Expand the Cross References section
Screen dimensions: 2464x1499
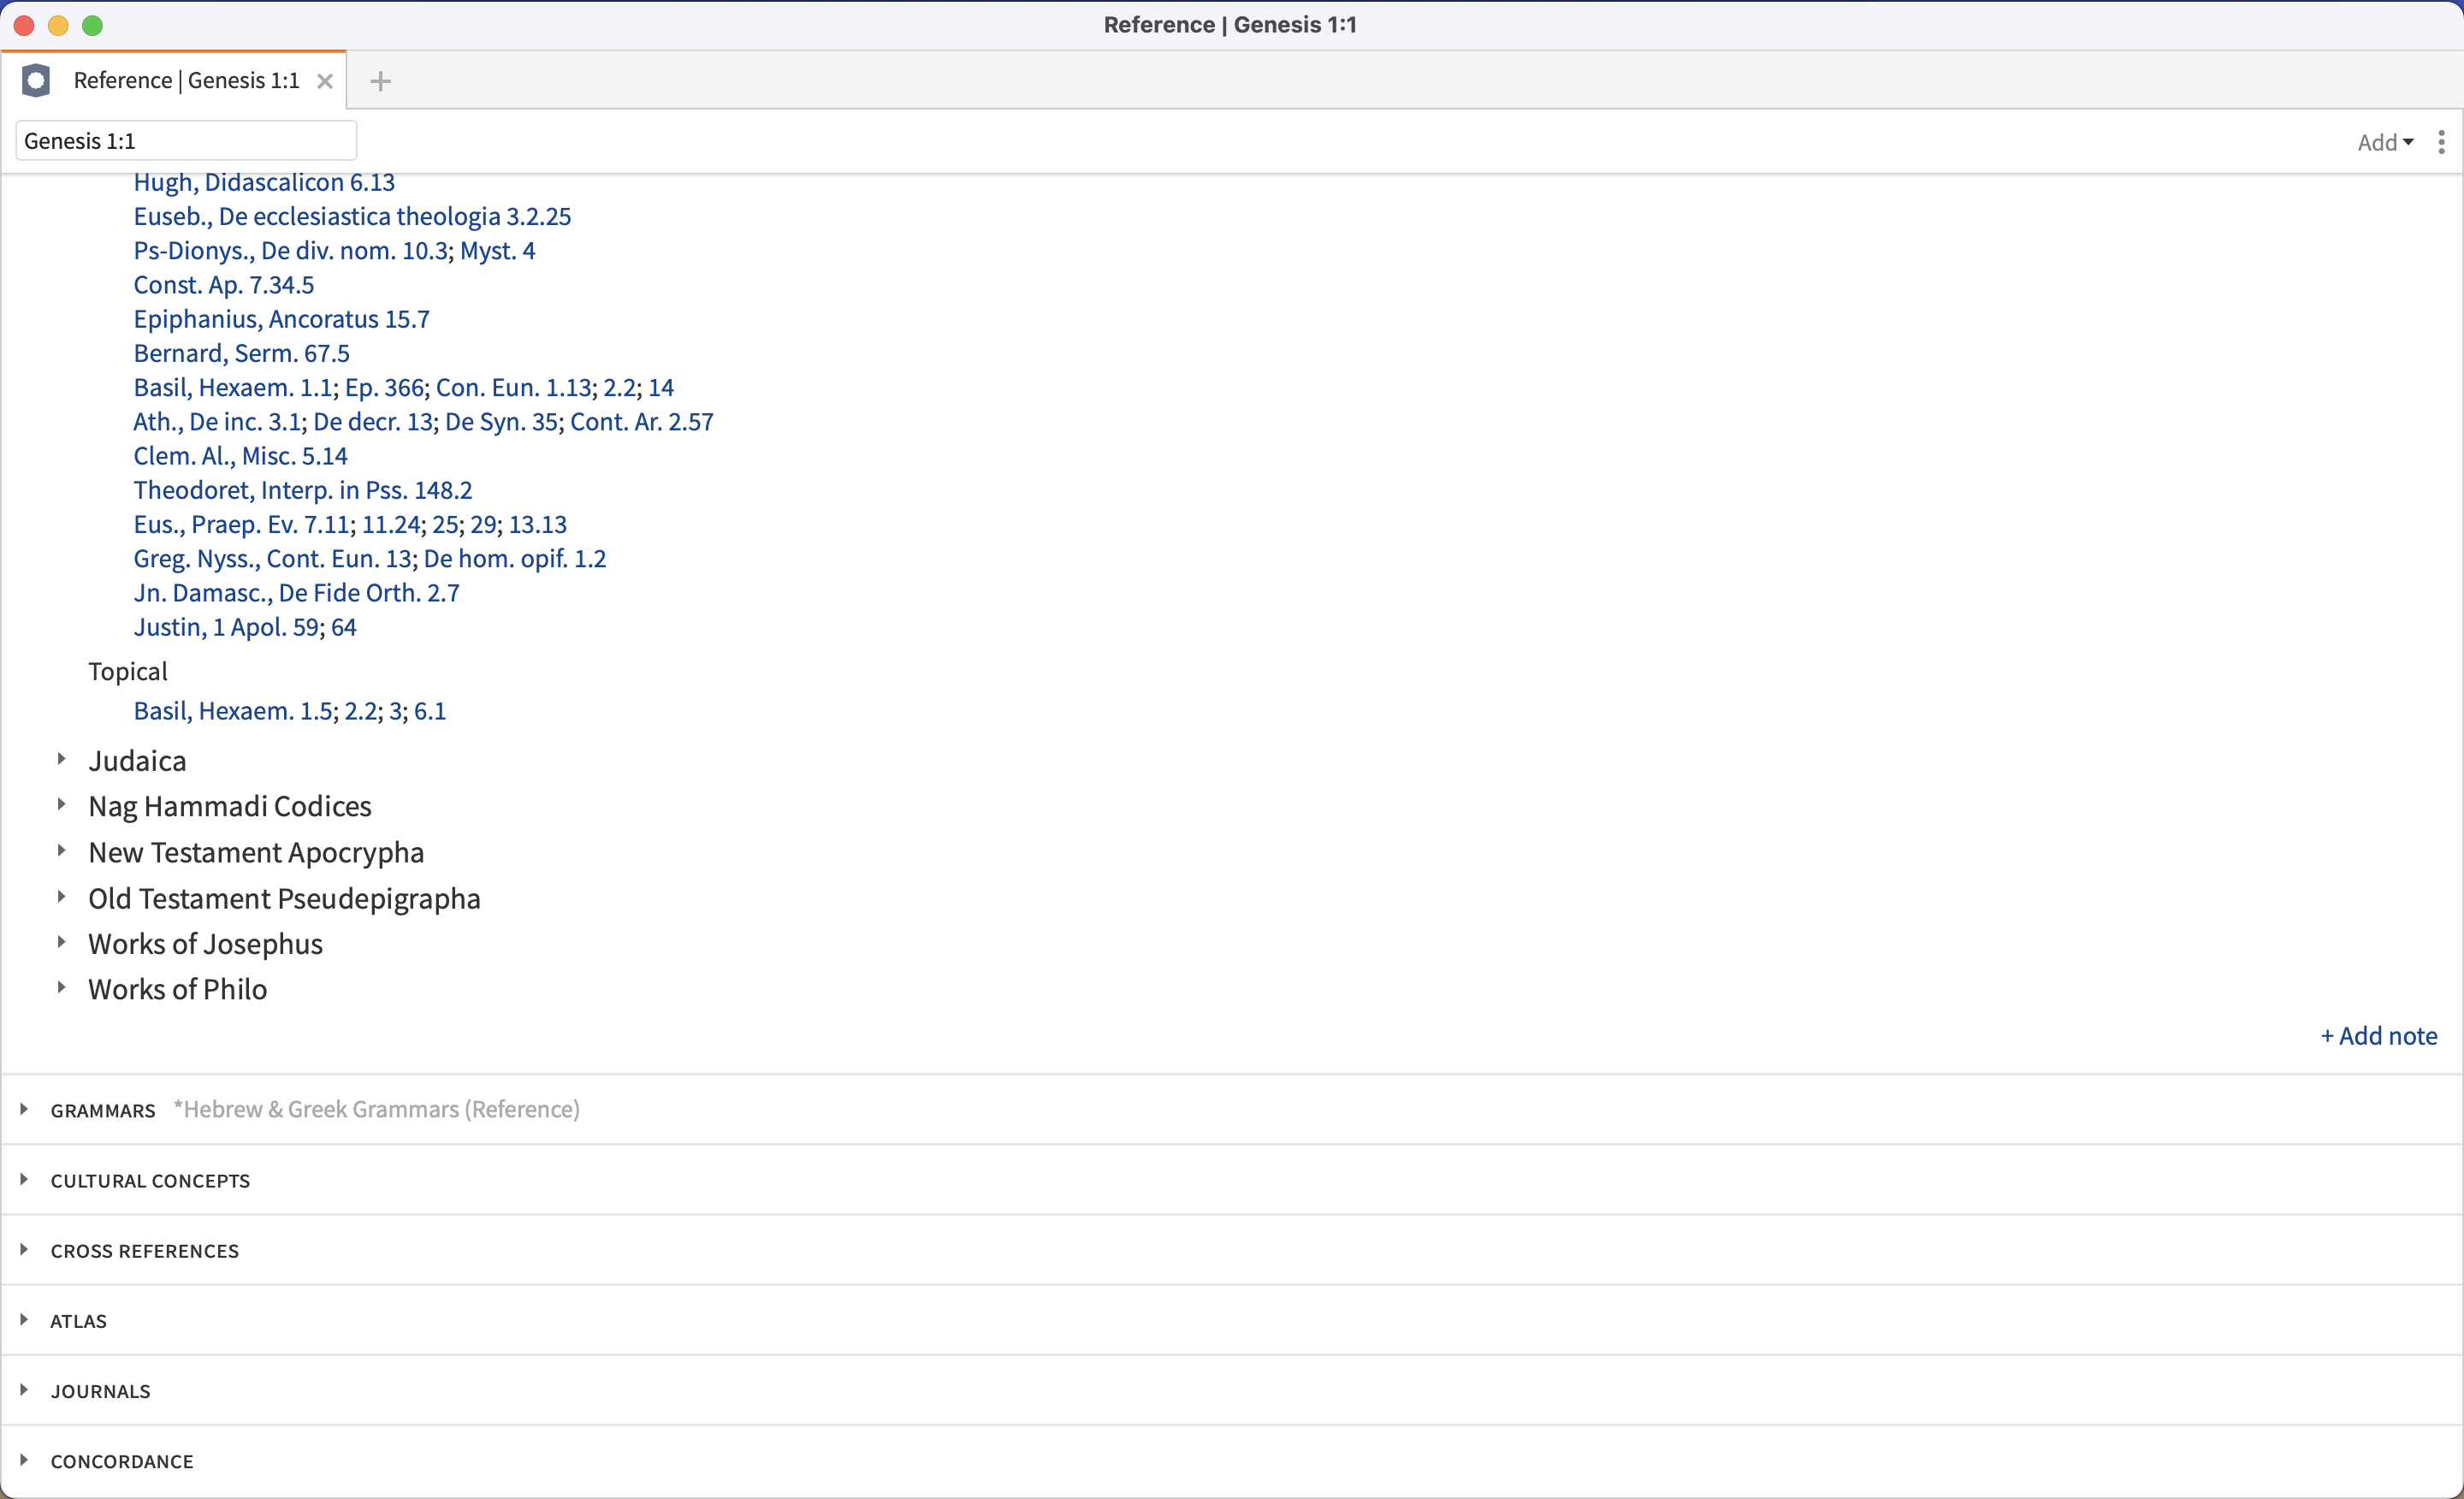pos(24,1250)
